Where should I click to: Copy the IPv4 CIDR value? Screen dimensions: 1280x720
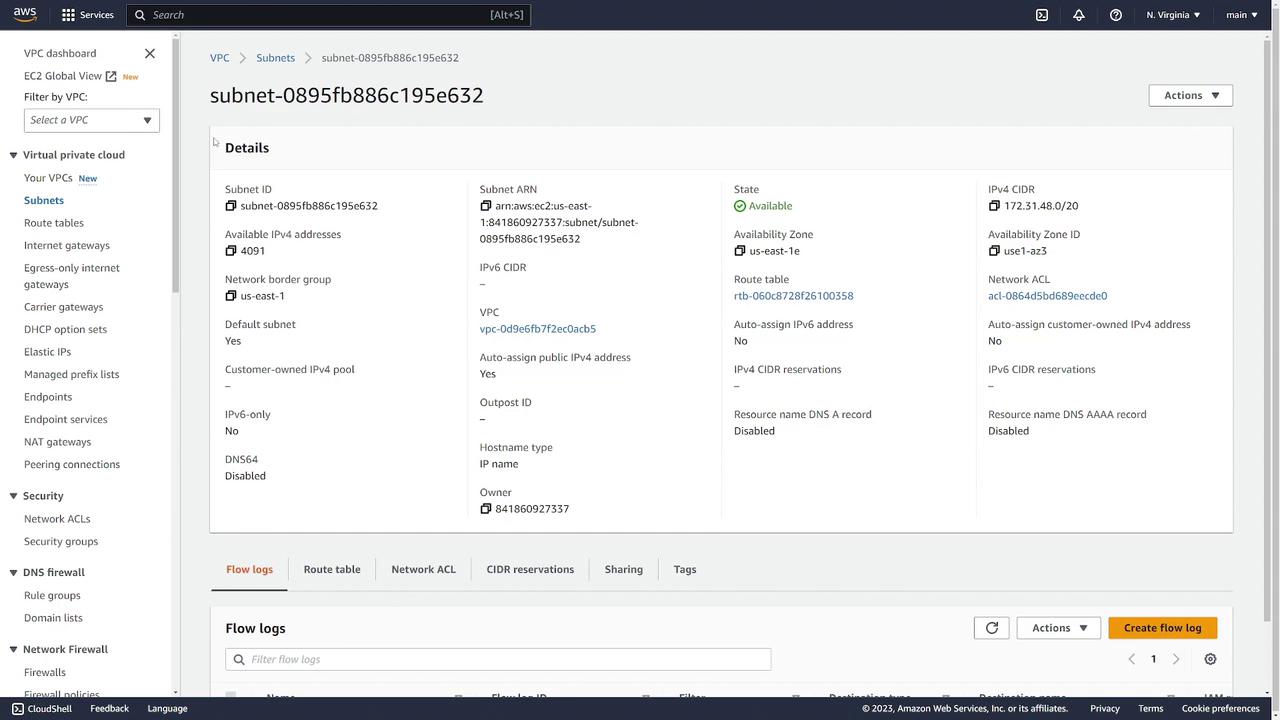coord(994,206)
